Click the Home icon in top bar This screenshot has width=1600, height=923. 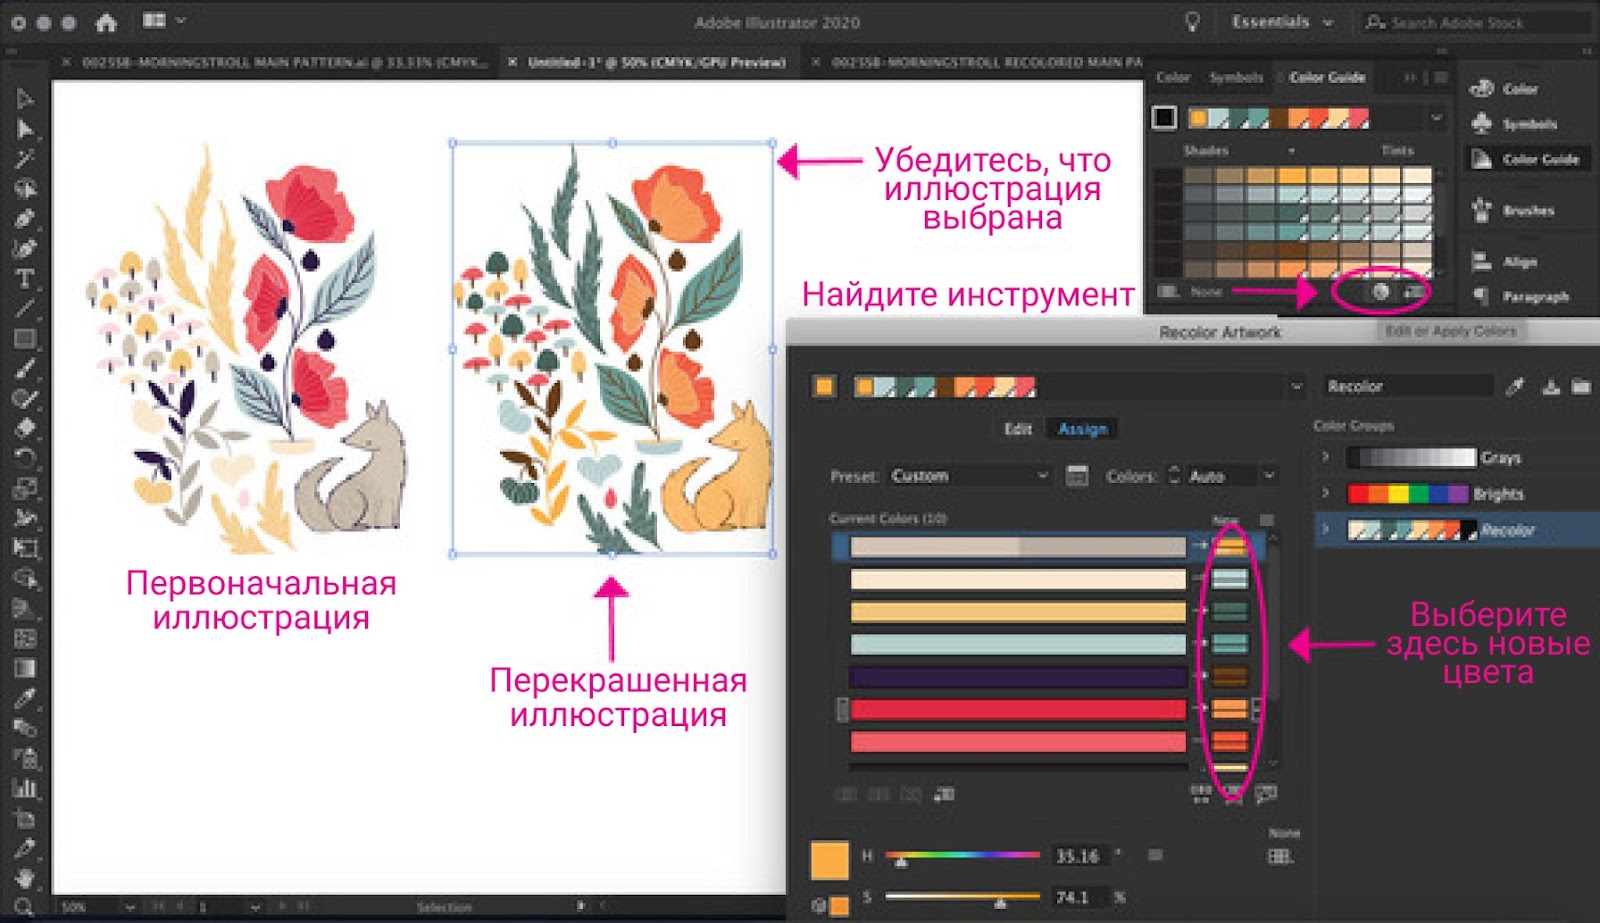click(x=106, y=21)
